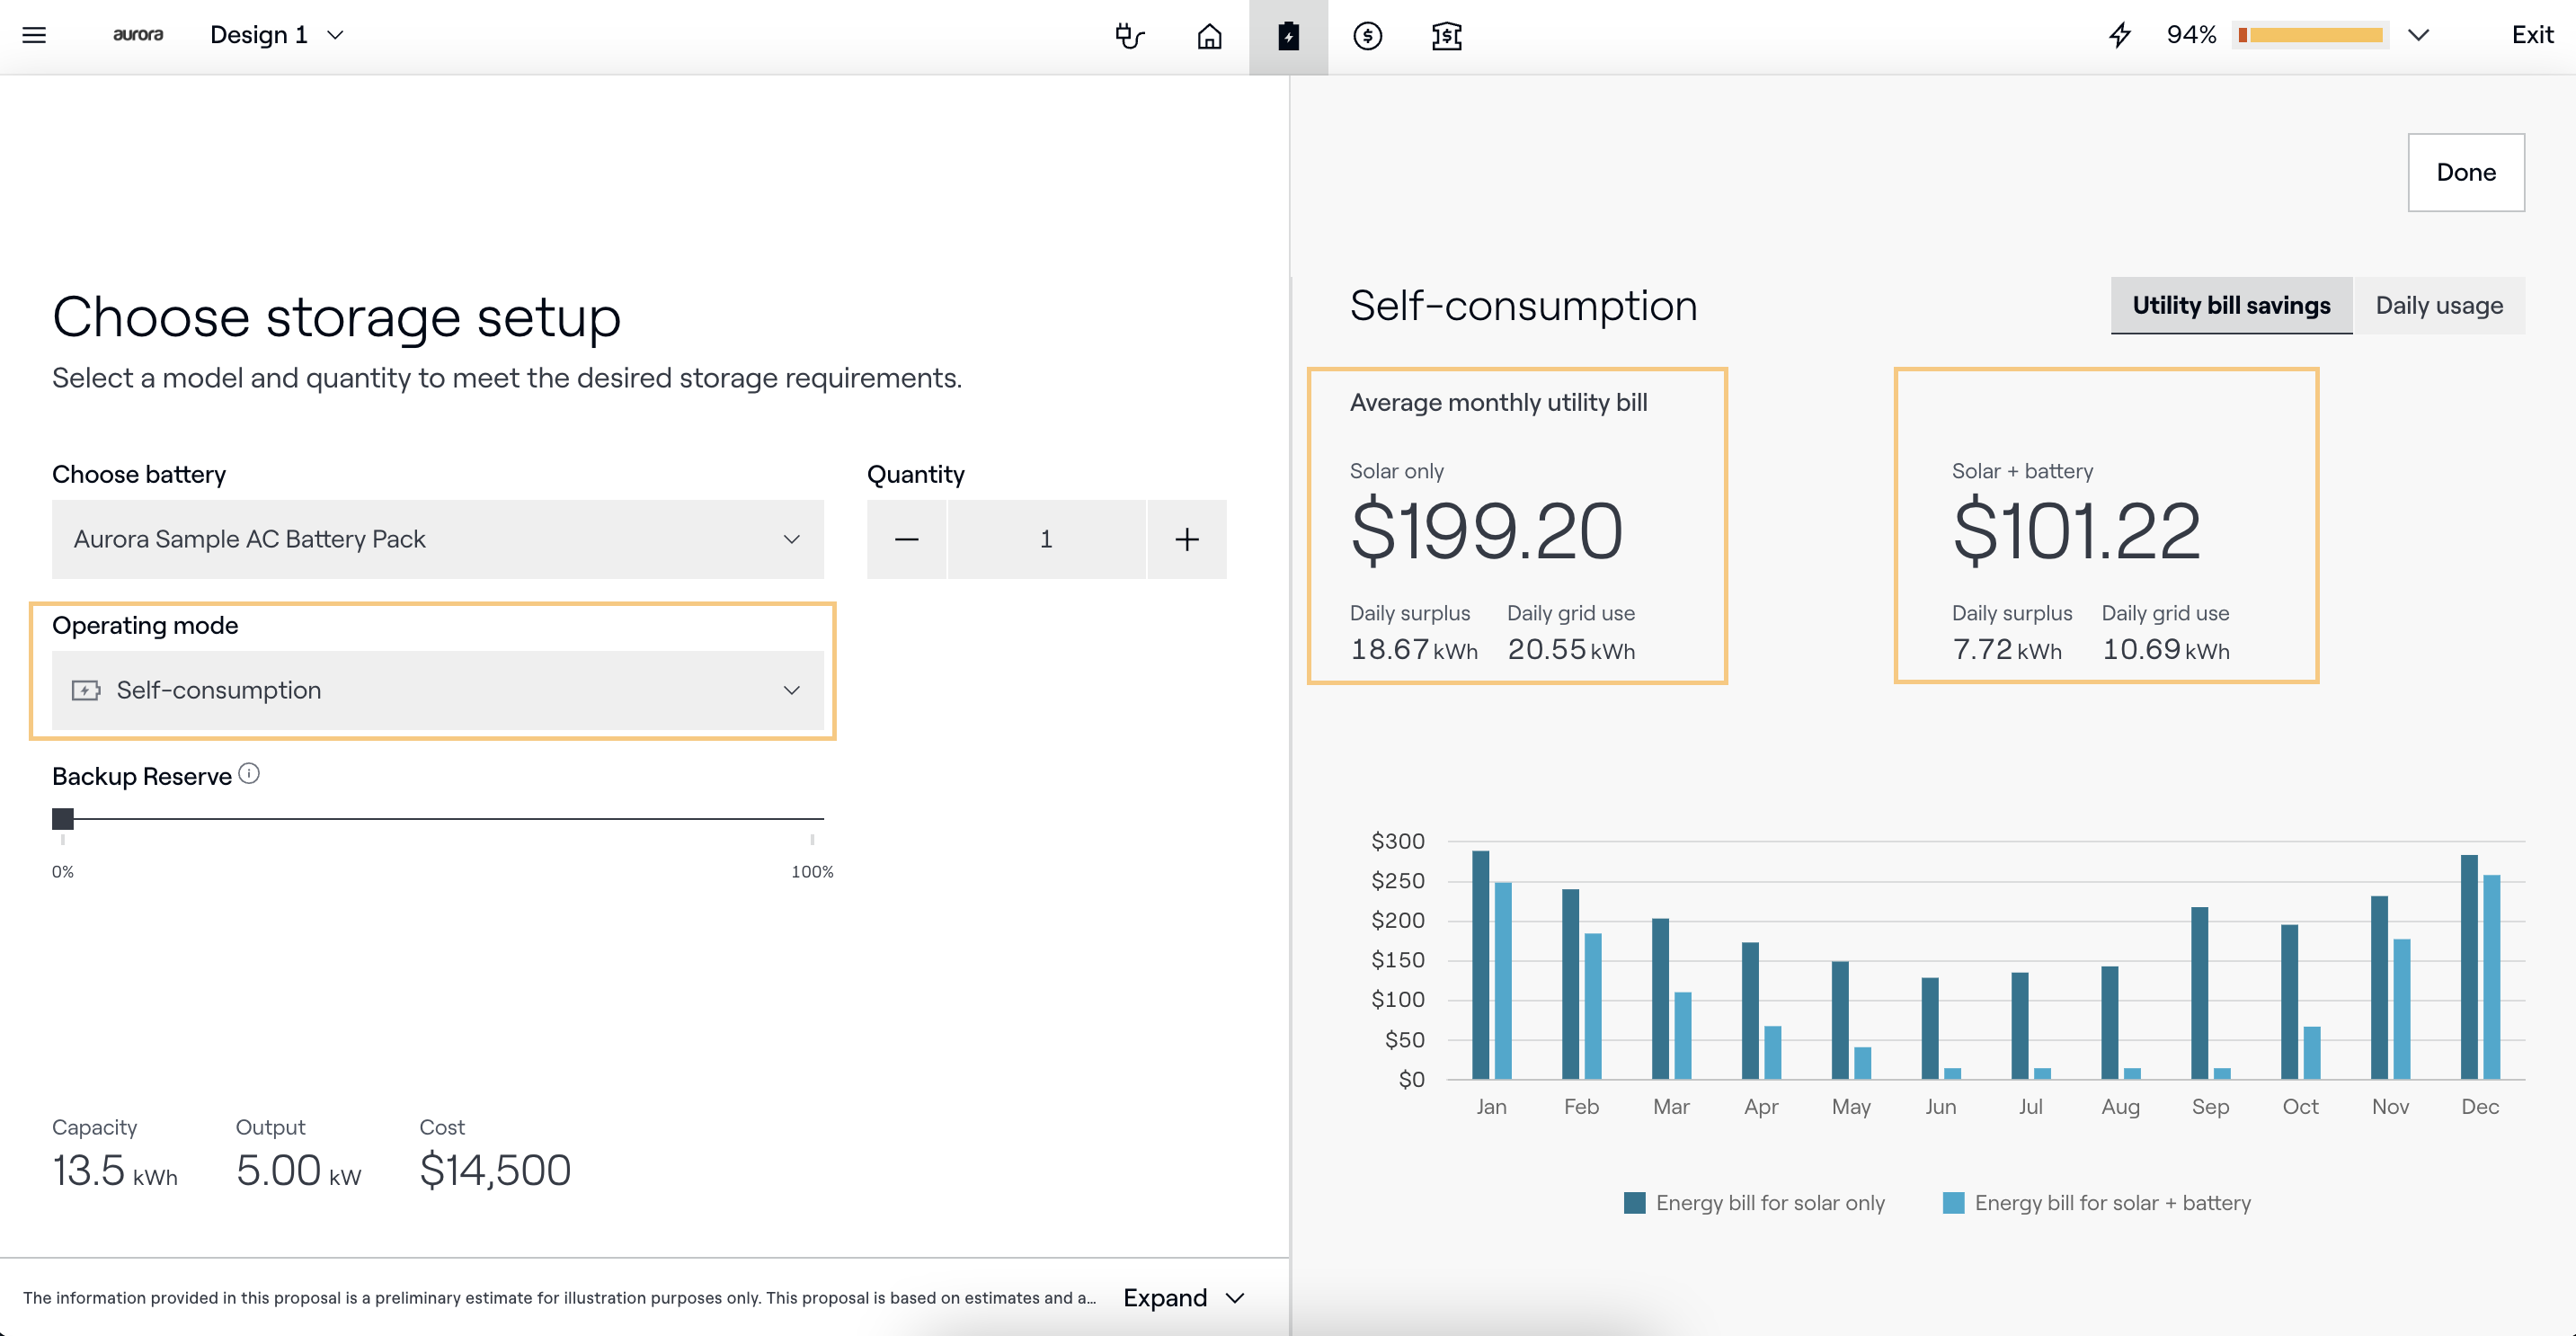Viewport: 2576px width, 1336px height.
Task: Click the Backup Reserve slider handle
Action: [63, 819]
